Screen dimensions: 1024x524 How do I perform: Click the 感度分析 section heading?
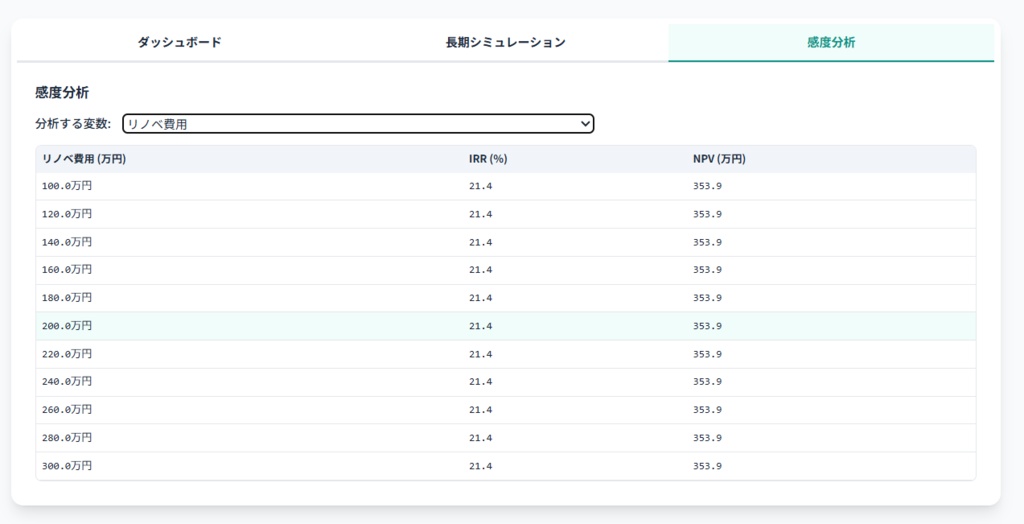pyautogui.click(x=62, y=93)
